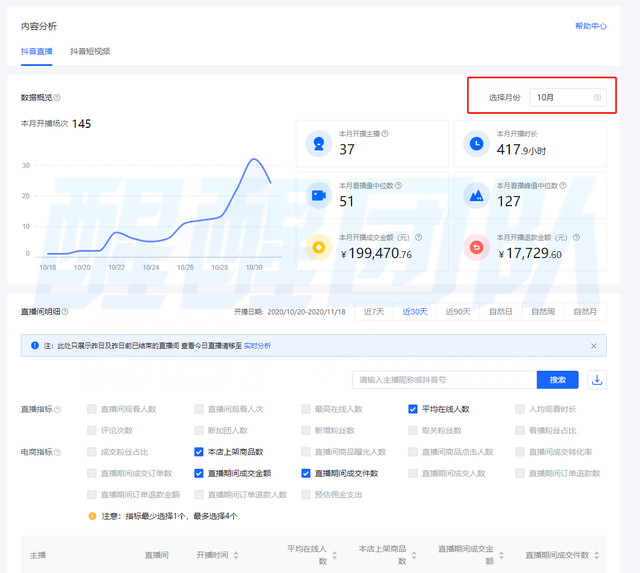Click help icon next to 数据概览
The image size is (640, 573).
[57, 98]
